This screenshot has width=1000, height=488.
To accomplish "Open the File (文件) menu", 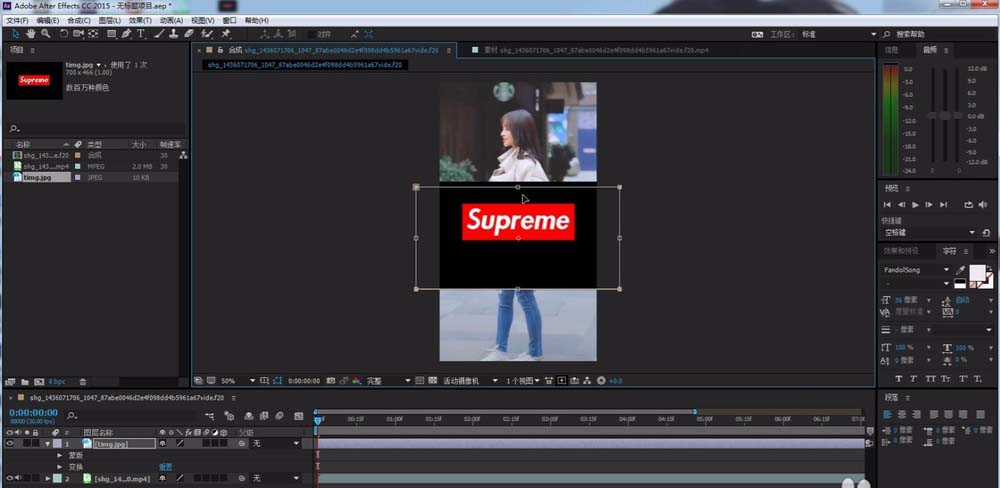I will [x=17, y=20].
